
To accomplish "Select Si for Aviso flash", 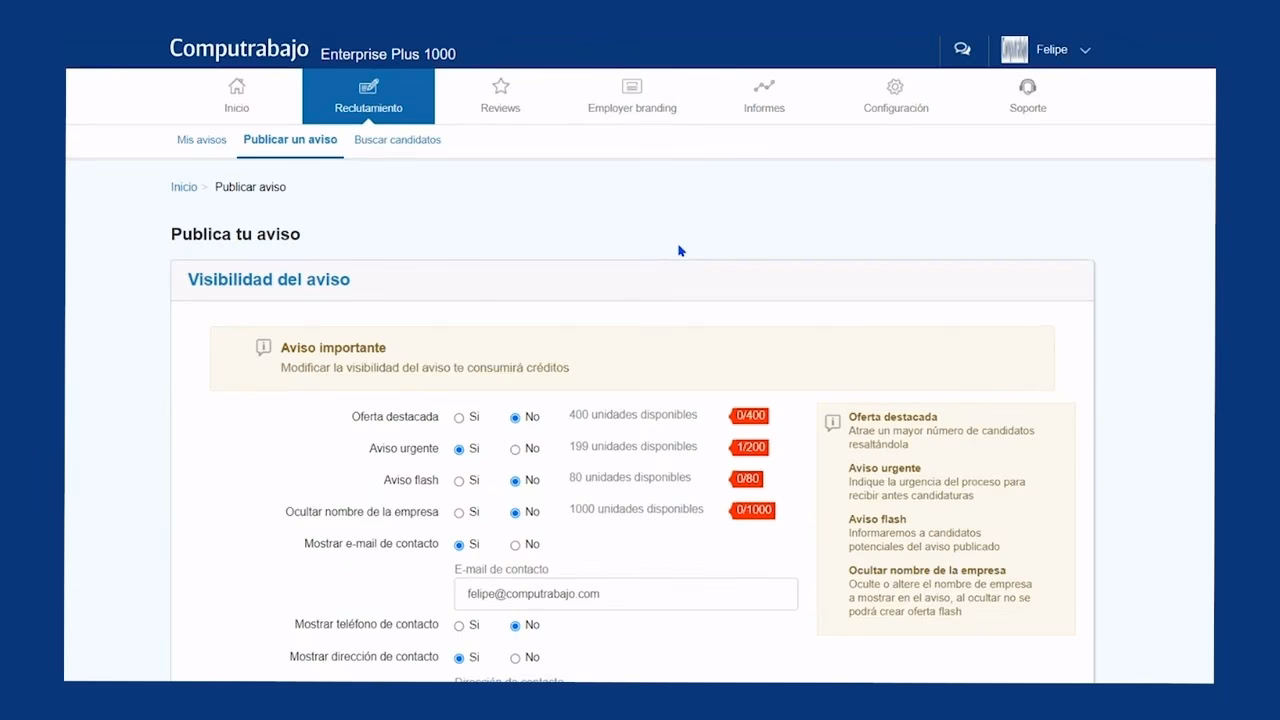I will (x=459, y=481).
